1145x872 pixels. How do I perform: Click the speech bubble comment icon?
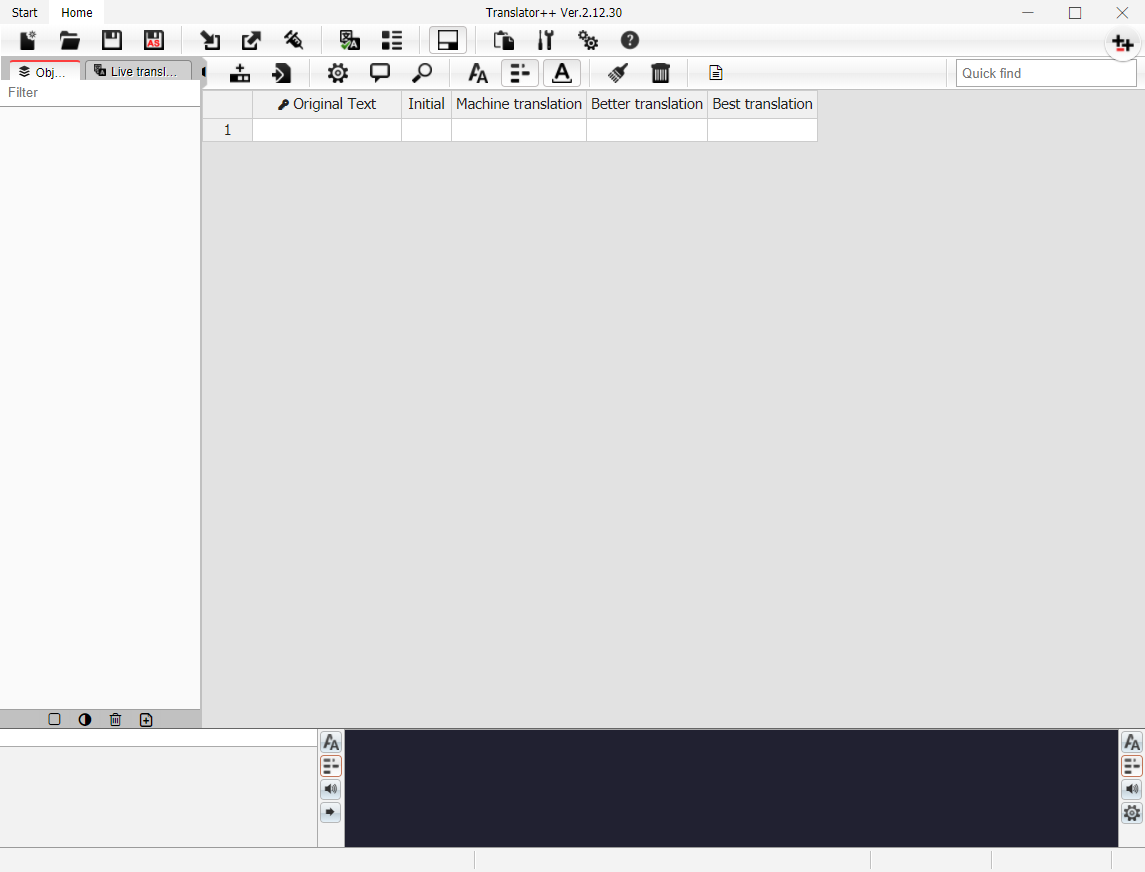[380, 73]
